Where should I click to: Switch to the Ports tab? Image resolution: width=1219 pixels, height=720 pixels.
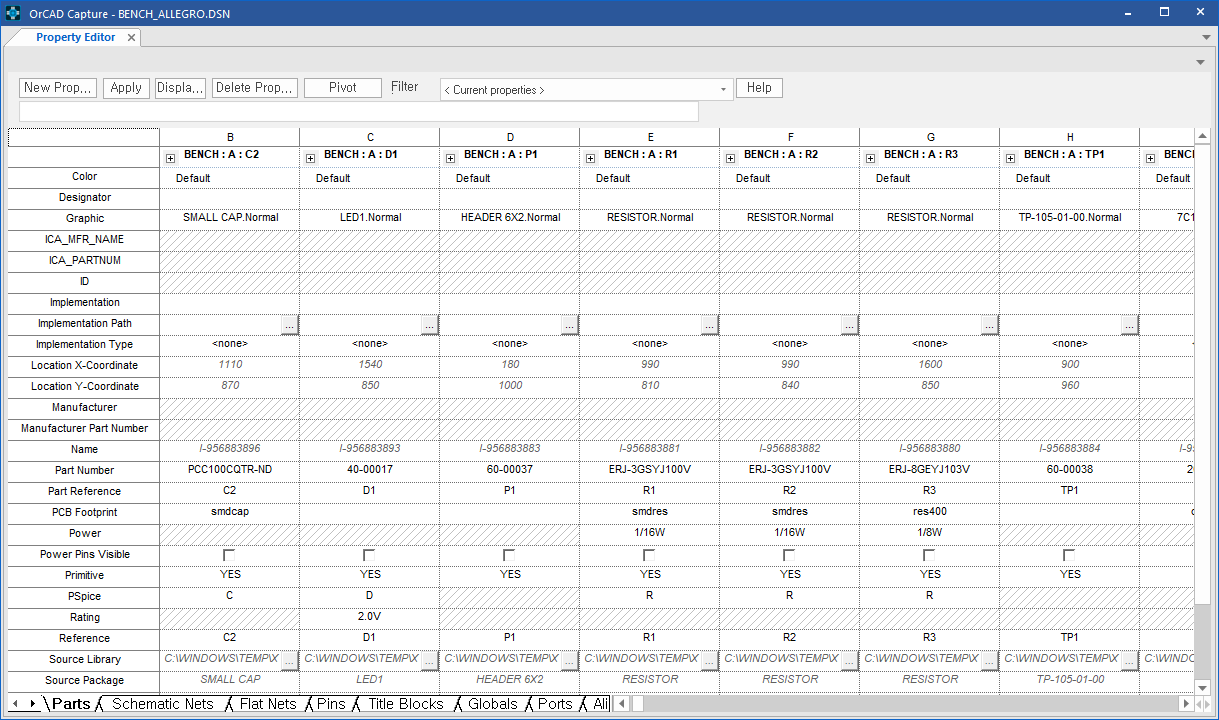(555, 704)
